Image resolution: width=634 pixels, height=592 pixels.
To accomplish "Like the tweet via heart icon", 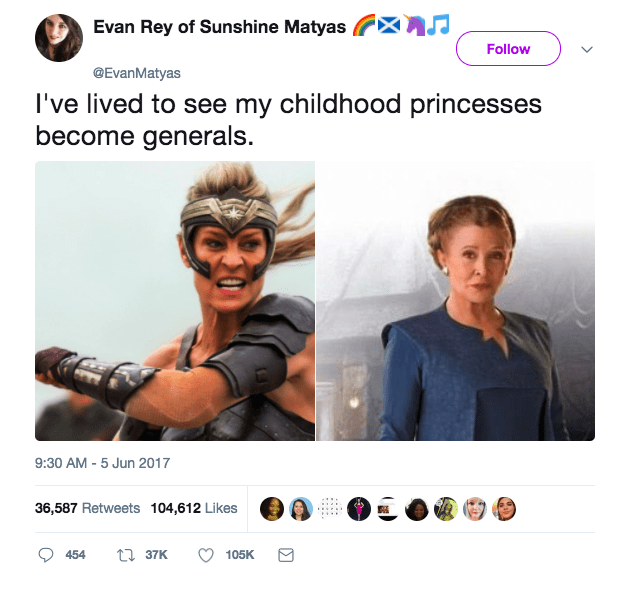I will [206, 554].
